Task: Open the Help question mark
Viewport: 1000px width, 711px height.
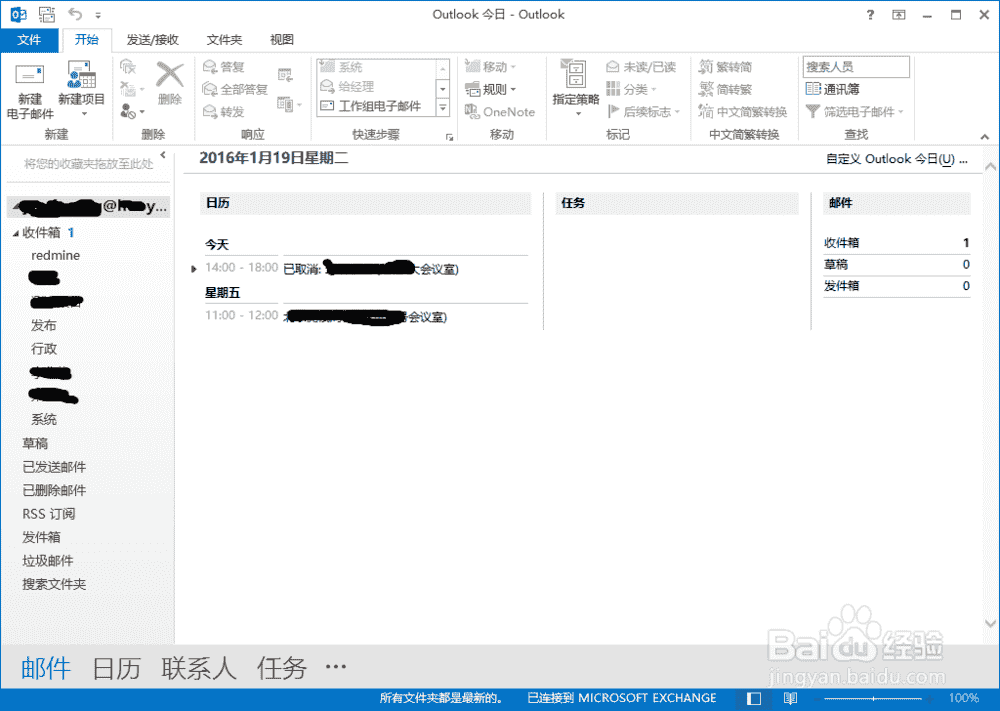Action: (870, 15)
